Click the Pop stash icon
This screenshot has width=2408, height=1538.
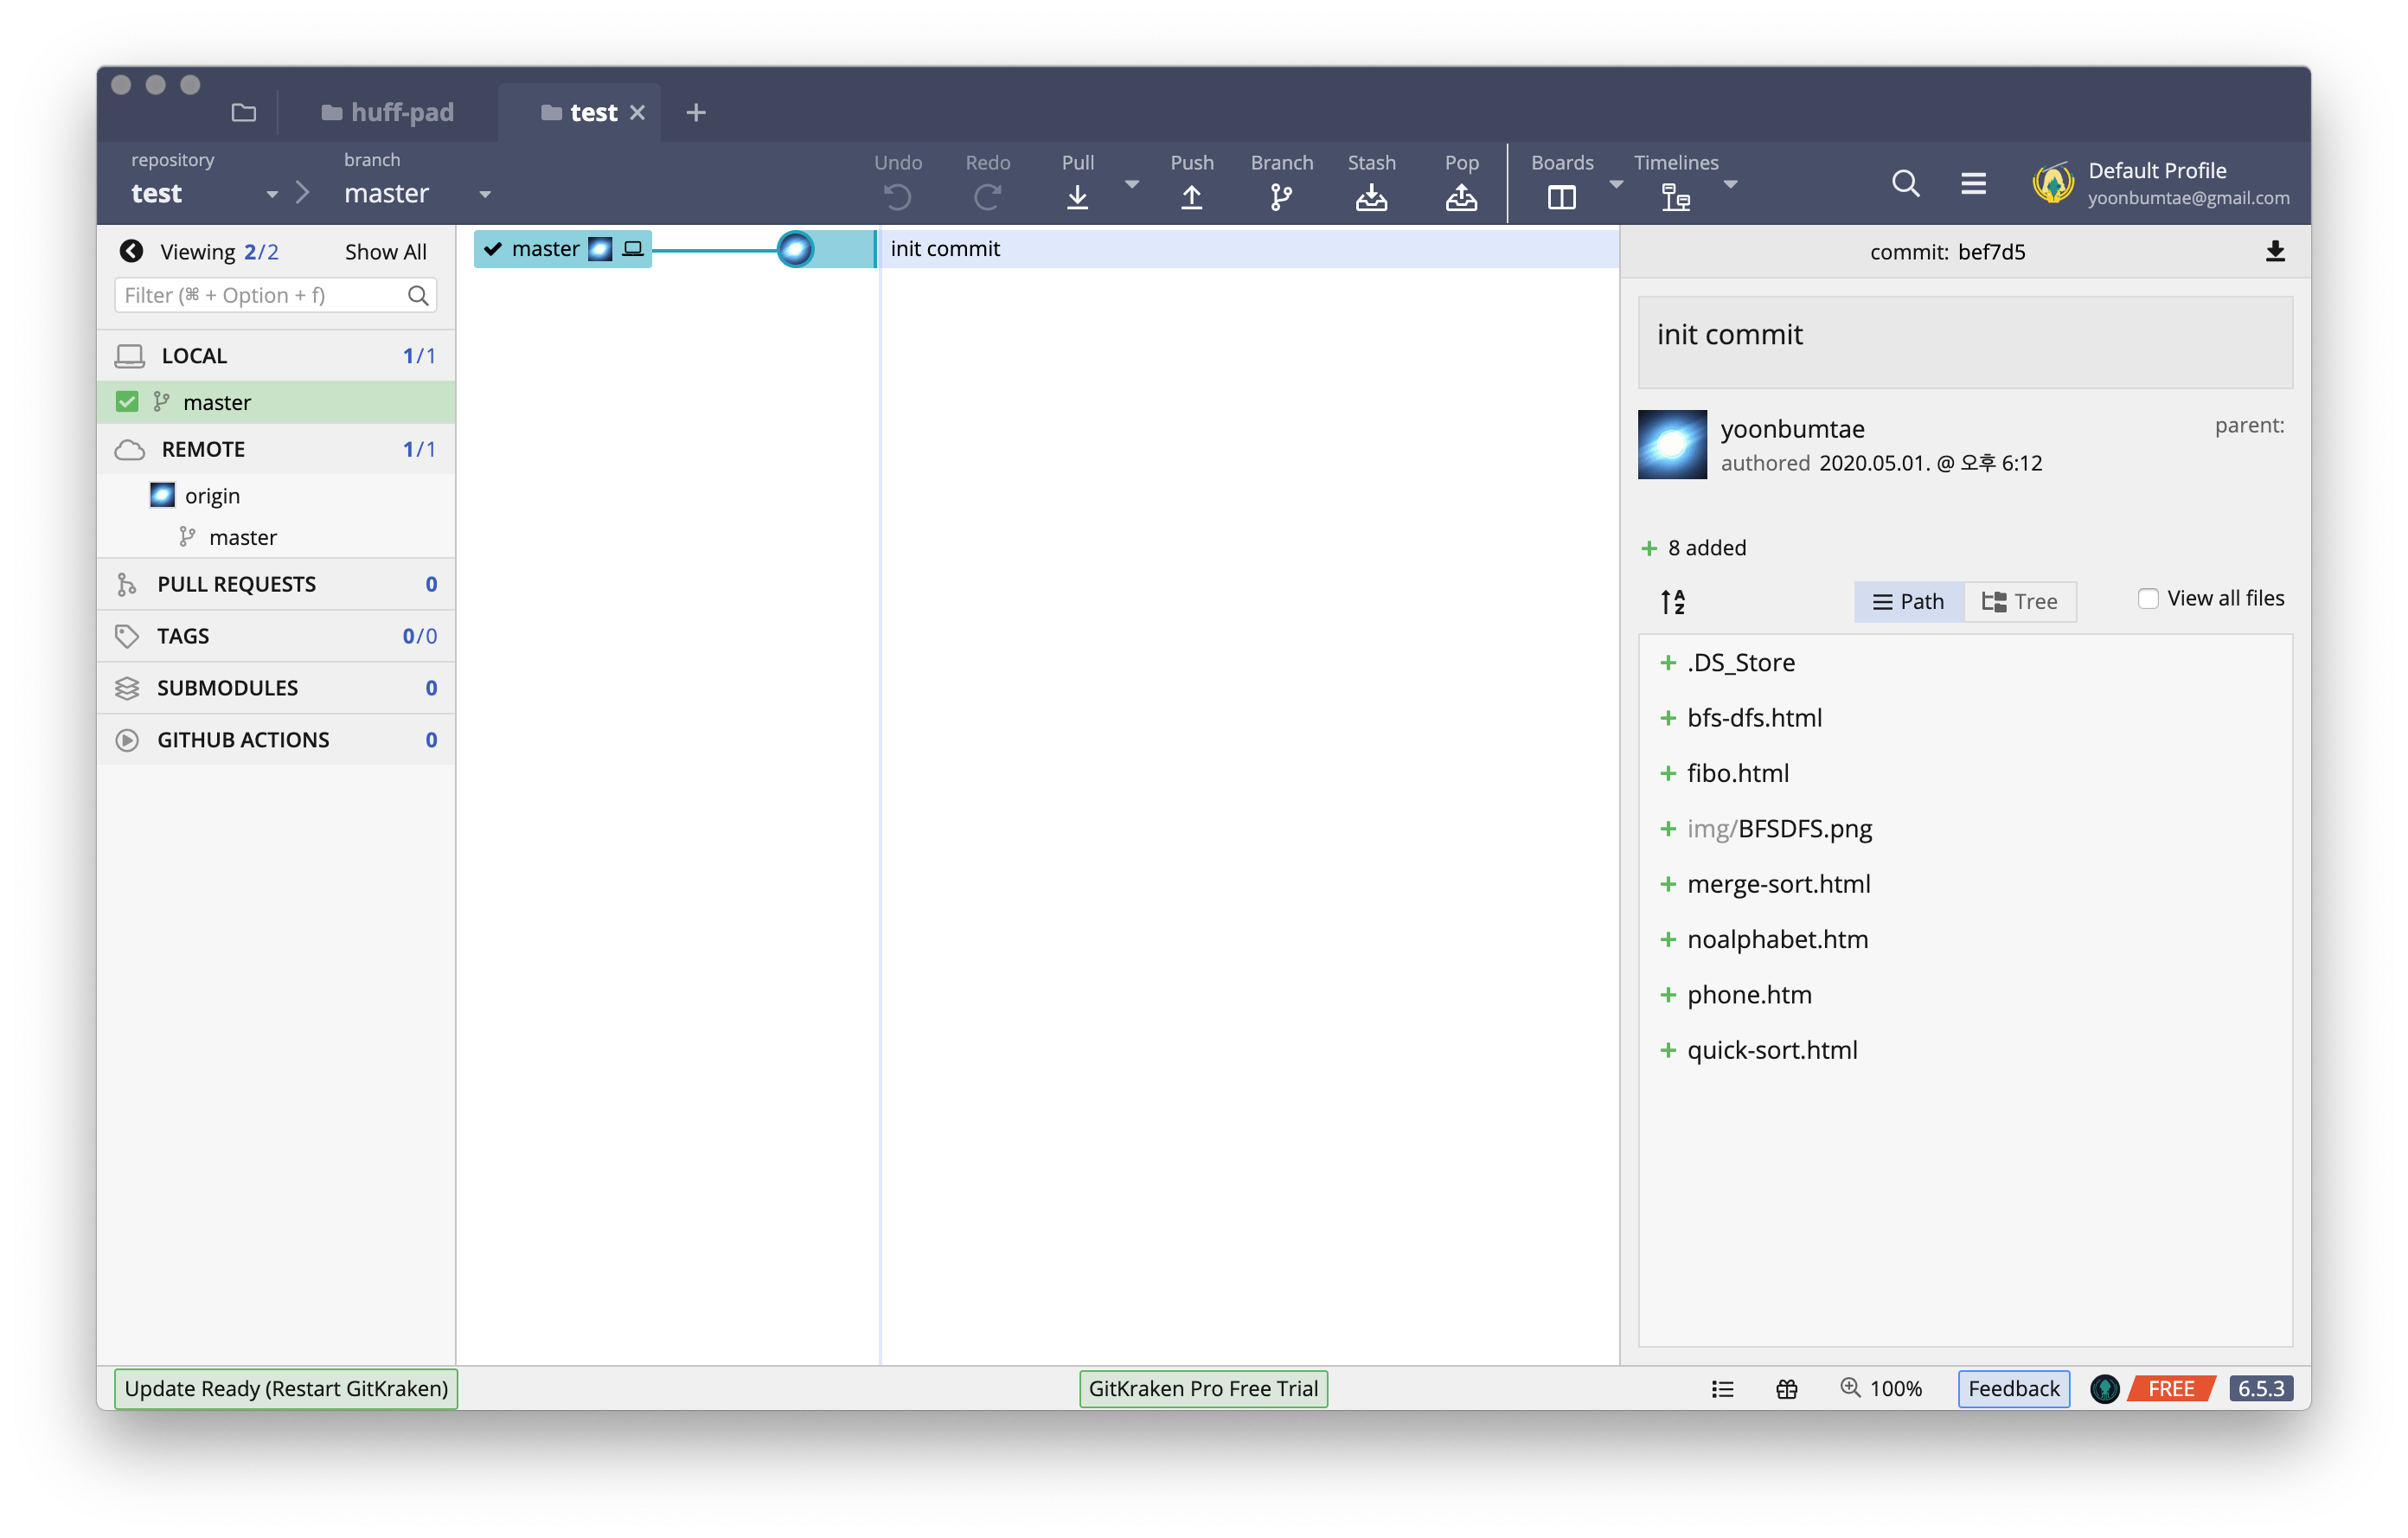point(1461,196)
